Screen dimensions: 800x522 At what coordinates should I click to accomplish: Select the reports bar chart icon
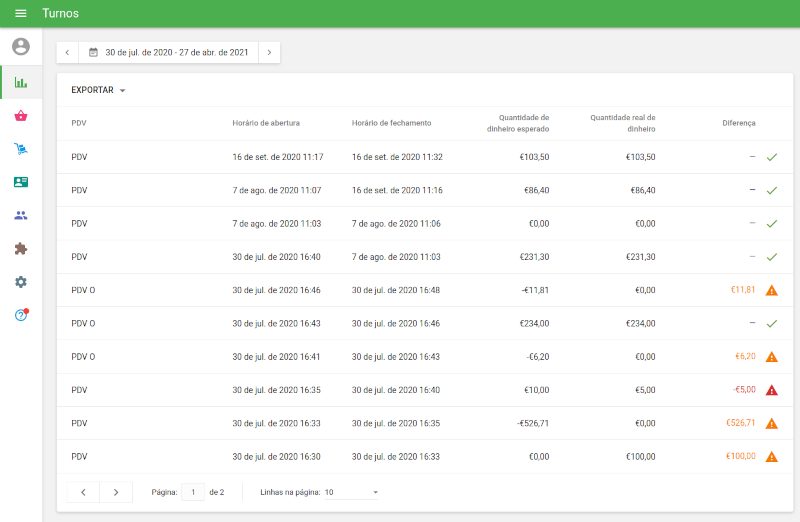click(x=21, y=82)
